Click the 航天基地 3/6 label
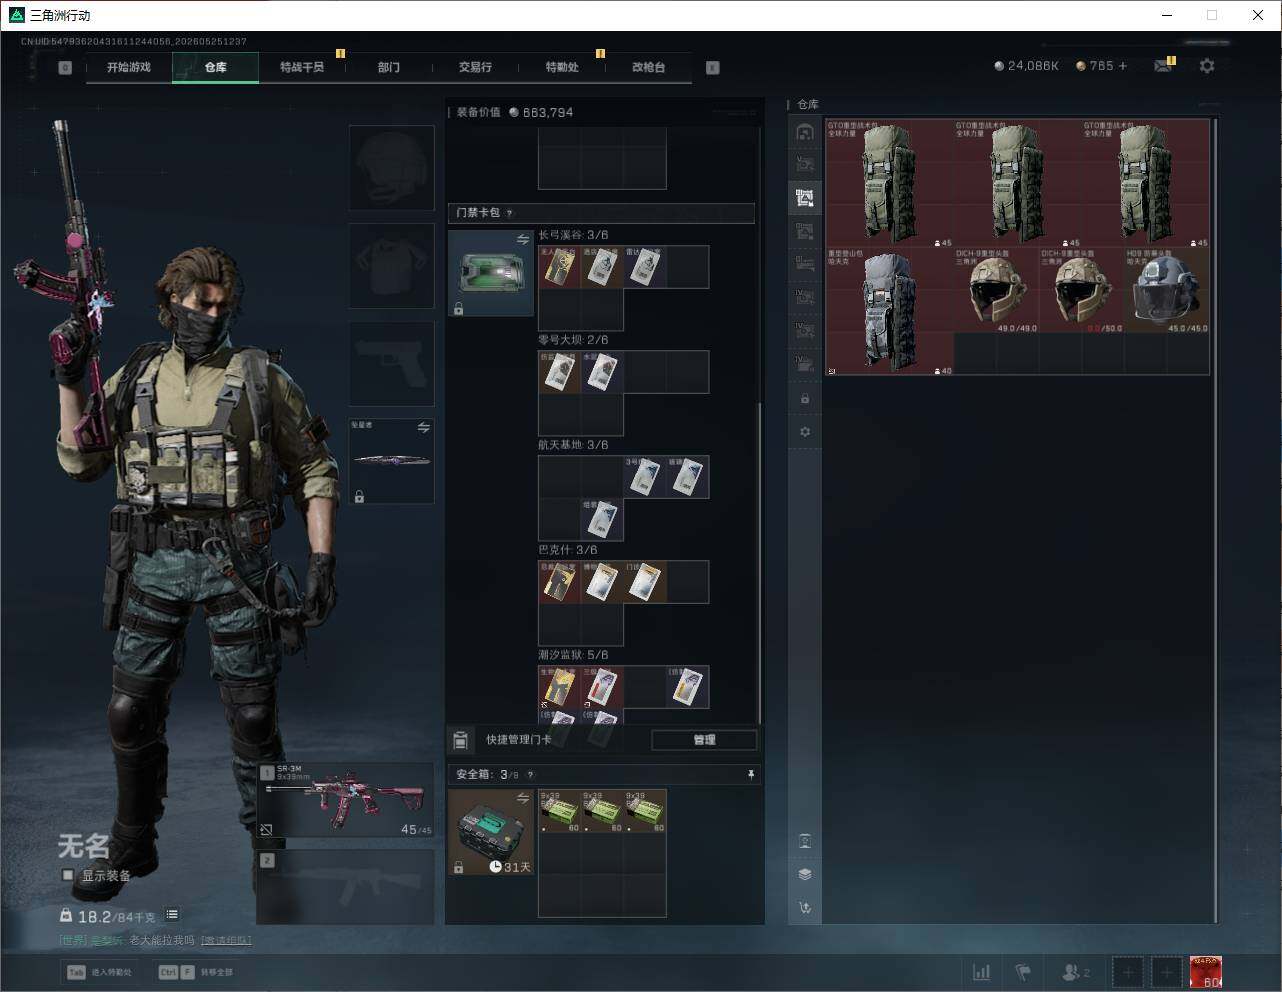Viewport: 1282px width, 992px height. coord(573,445)
